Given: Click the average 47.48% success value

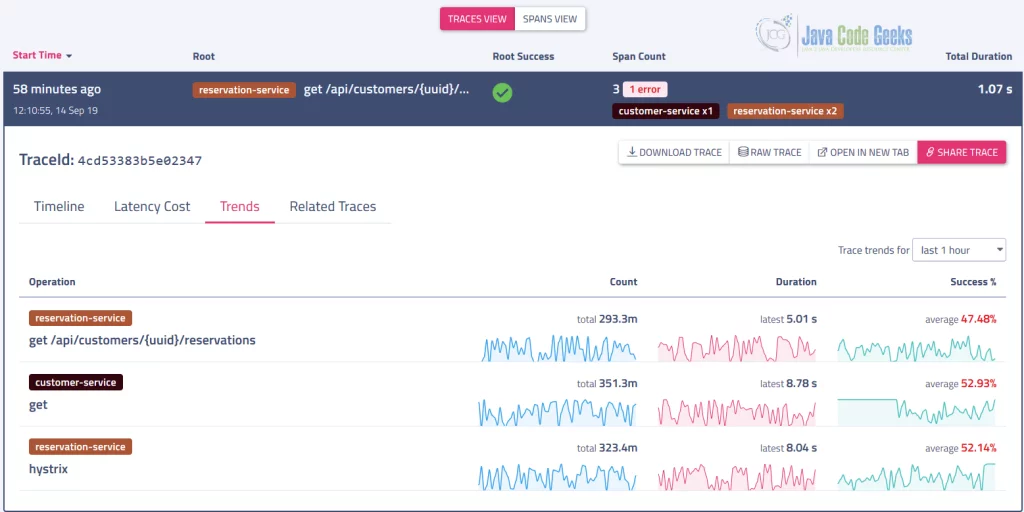Looking at the screenshot, I should click(961, 319).
